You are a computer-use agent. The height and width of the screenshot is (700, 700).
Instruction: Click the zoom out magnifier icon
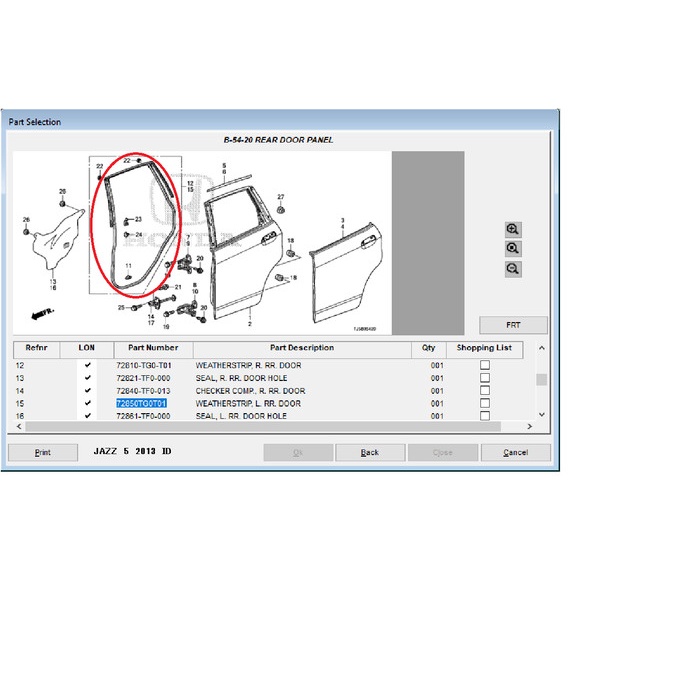click(513, 269)
